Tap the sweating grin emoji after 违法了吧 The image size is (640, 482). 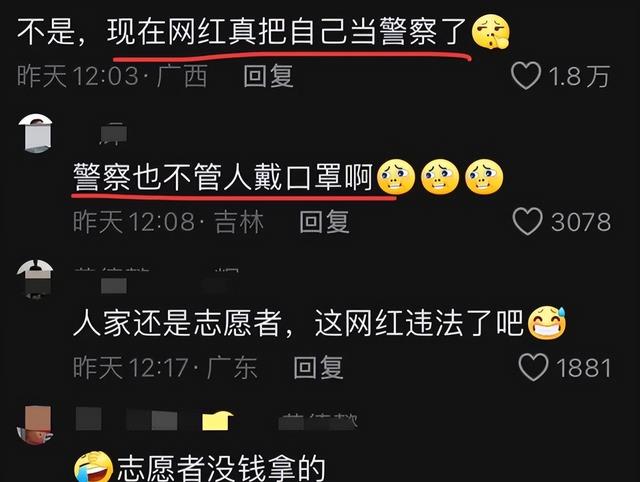click(547, 323)
